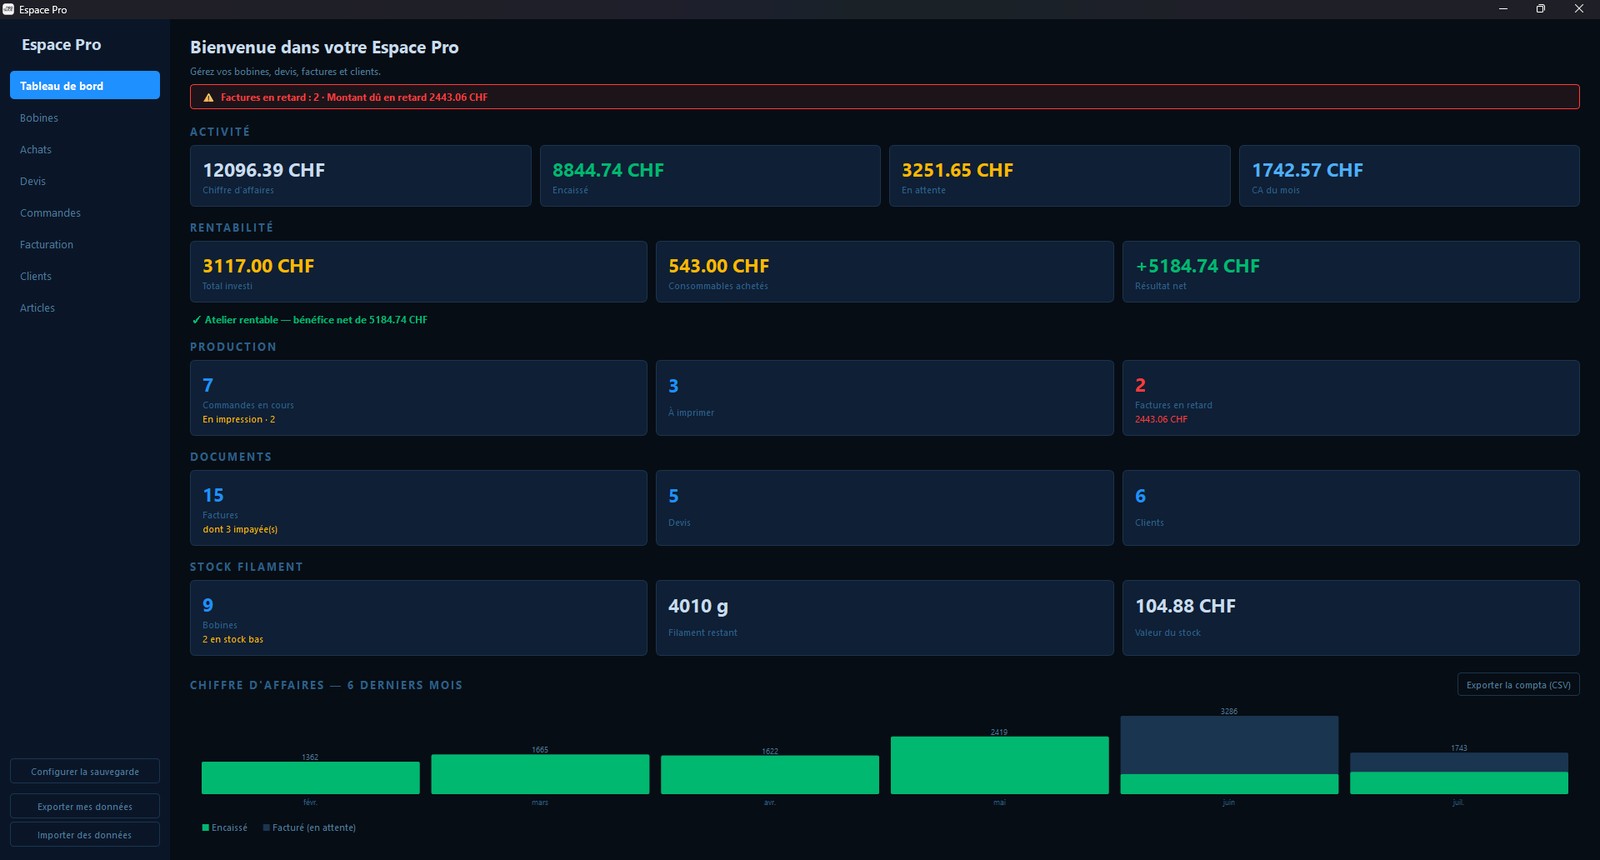Click the 'Atelier rentable — bénéfice net' text
The width and height of the screenshot is (1600, 860).
309,320
